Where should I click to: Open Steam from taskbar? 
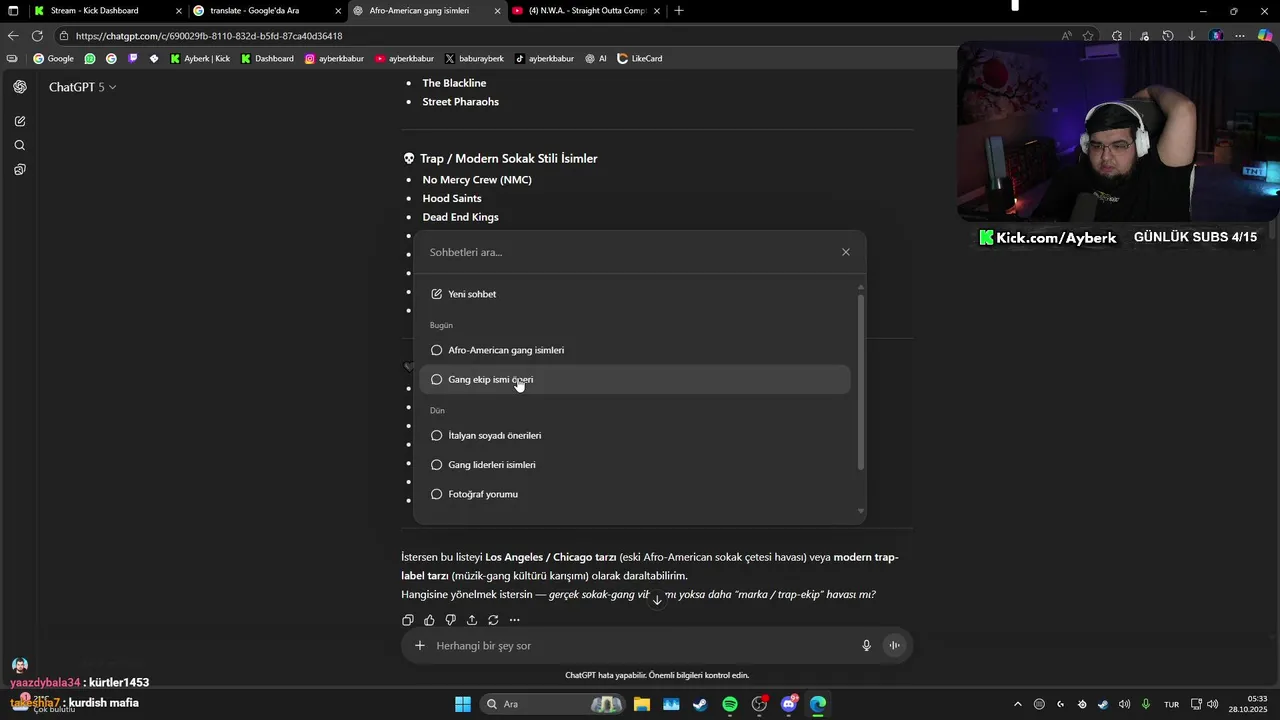[700, 704]
